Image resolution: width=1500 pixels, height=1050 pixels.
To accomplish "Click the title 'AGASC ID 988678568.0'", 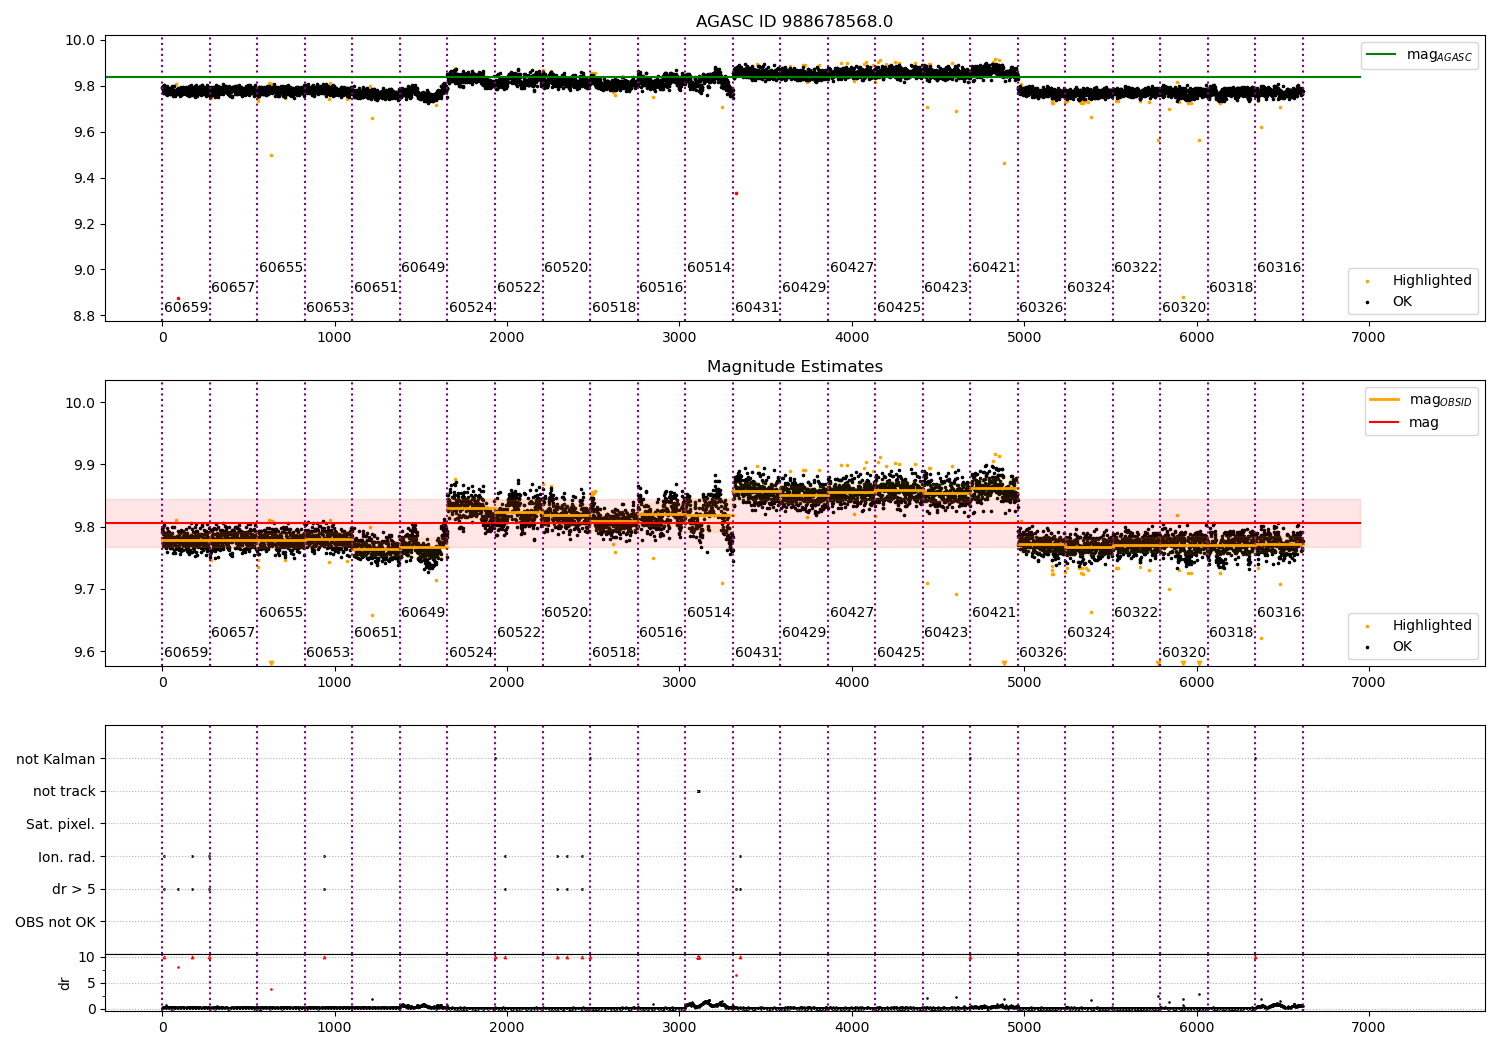I will click(794, 22).
